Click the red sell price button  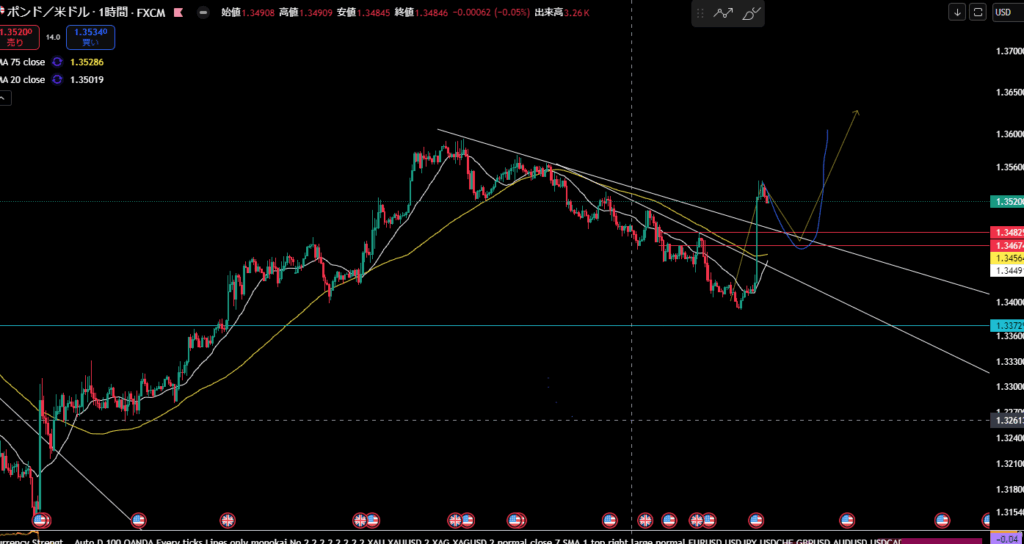click(x=17, y=38)
